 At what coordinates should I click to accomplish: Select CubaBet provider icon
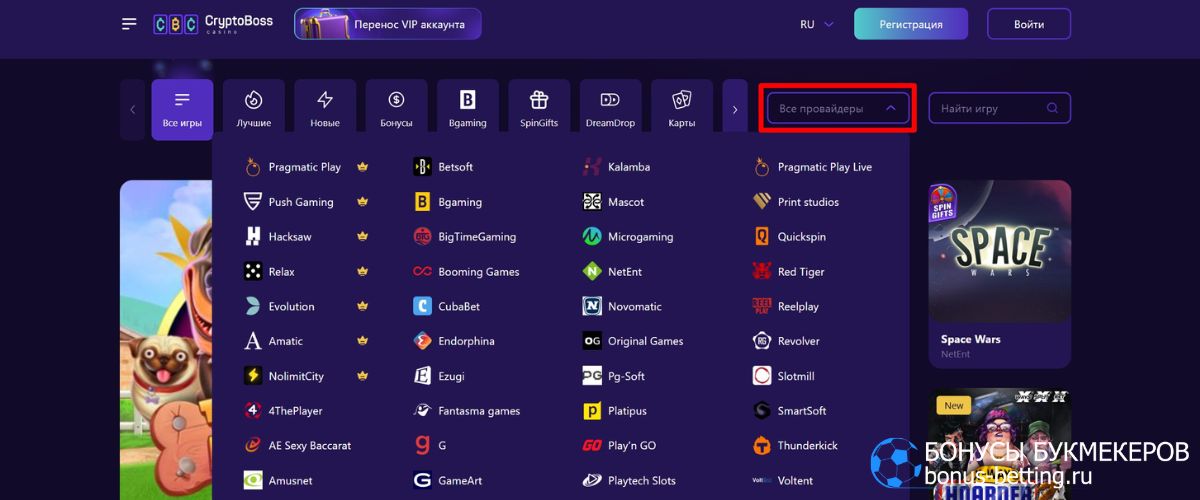pos(422,306)
